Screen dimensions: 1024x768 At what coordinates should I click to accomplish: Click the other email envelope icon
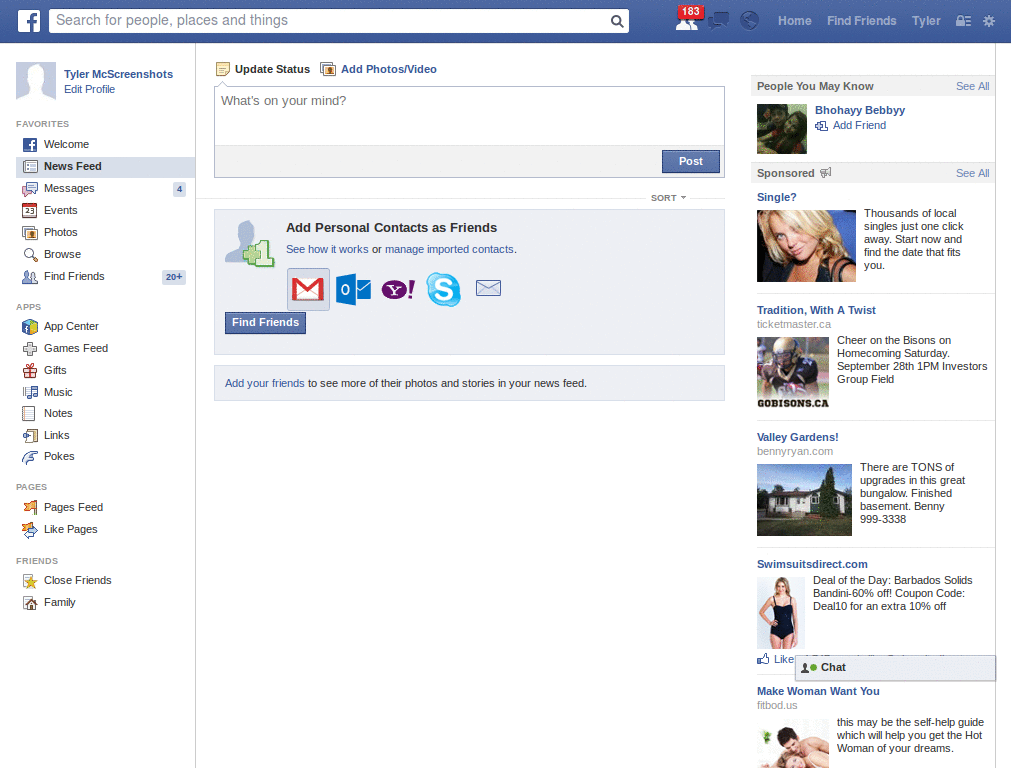(x=488, y=288)
